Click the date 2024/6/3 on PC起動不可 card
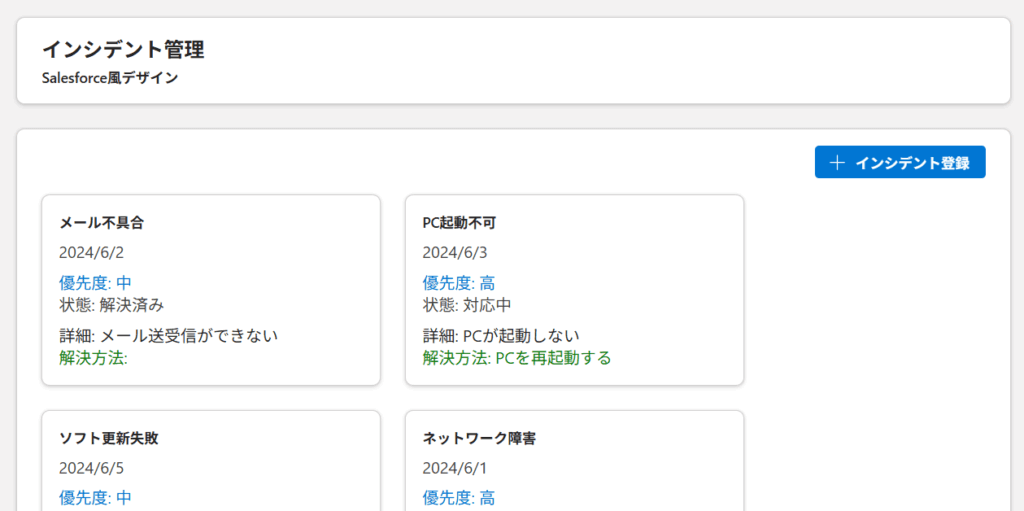 coord(454,252)
